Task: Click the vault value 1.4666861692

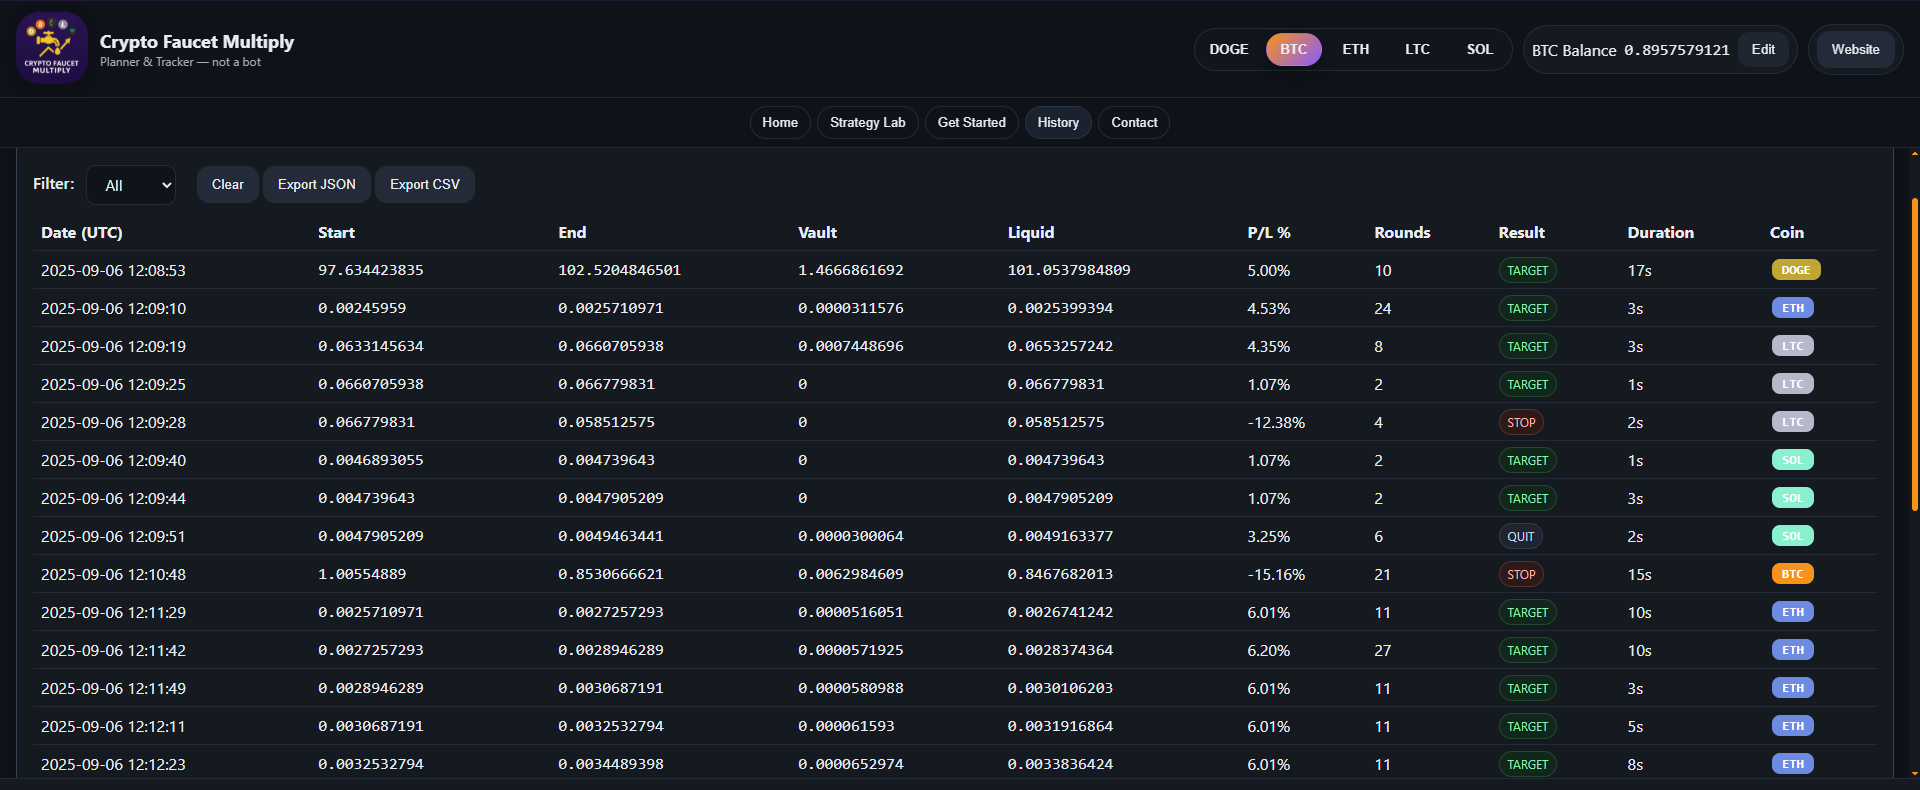Action: click(x=851, y=270)
